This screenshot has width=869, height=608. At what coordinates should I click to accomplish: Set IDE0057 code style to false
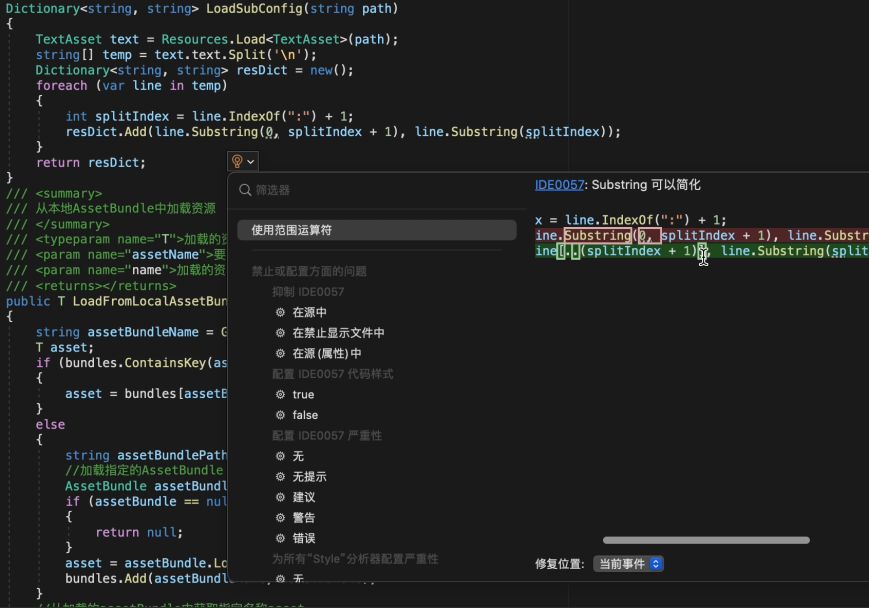305,415
